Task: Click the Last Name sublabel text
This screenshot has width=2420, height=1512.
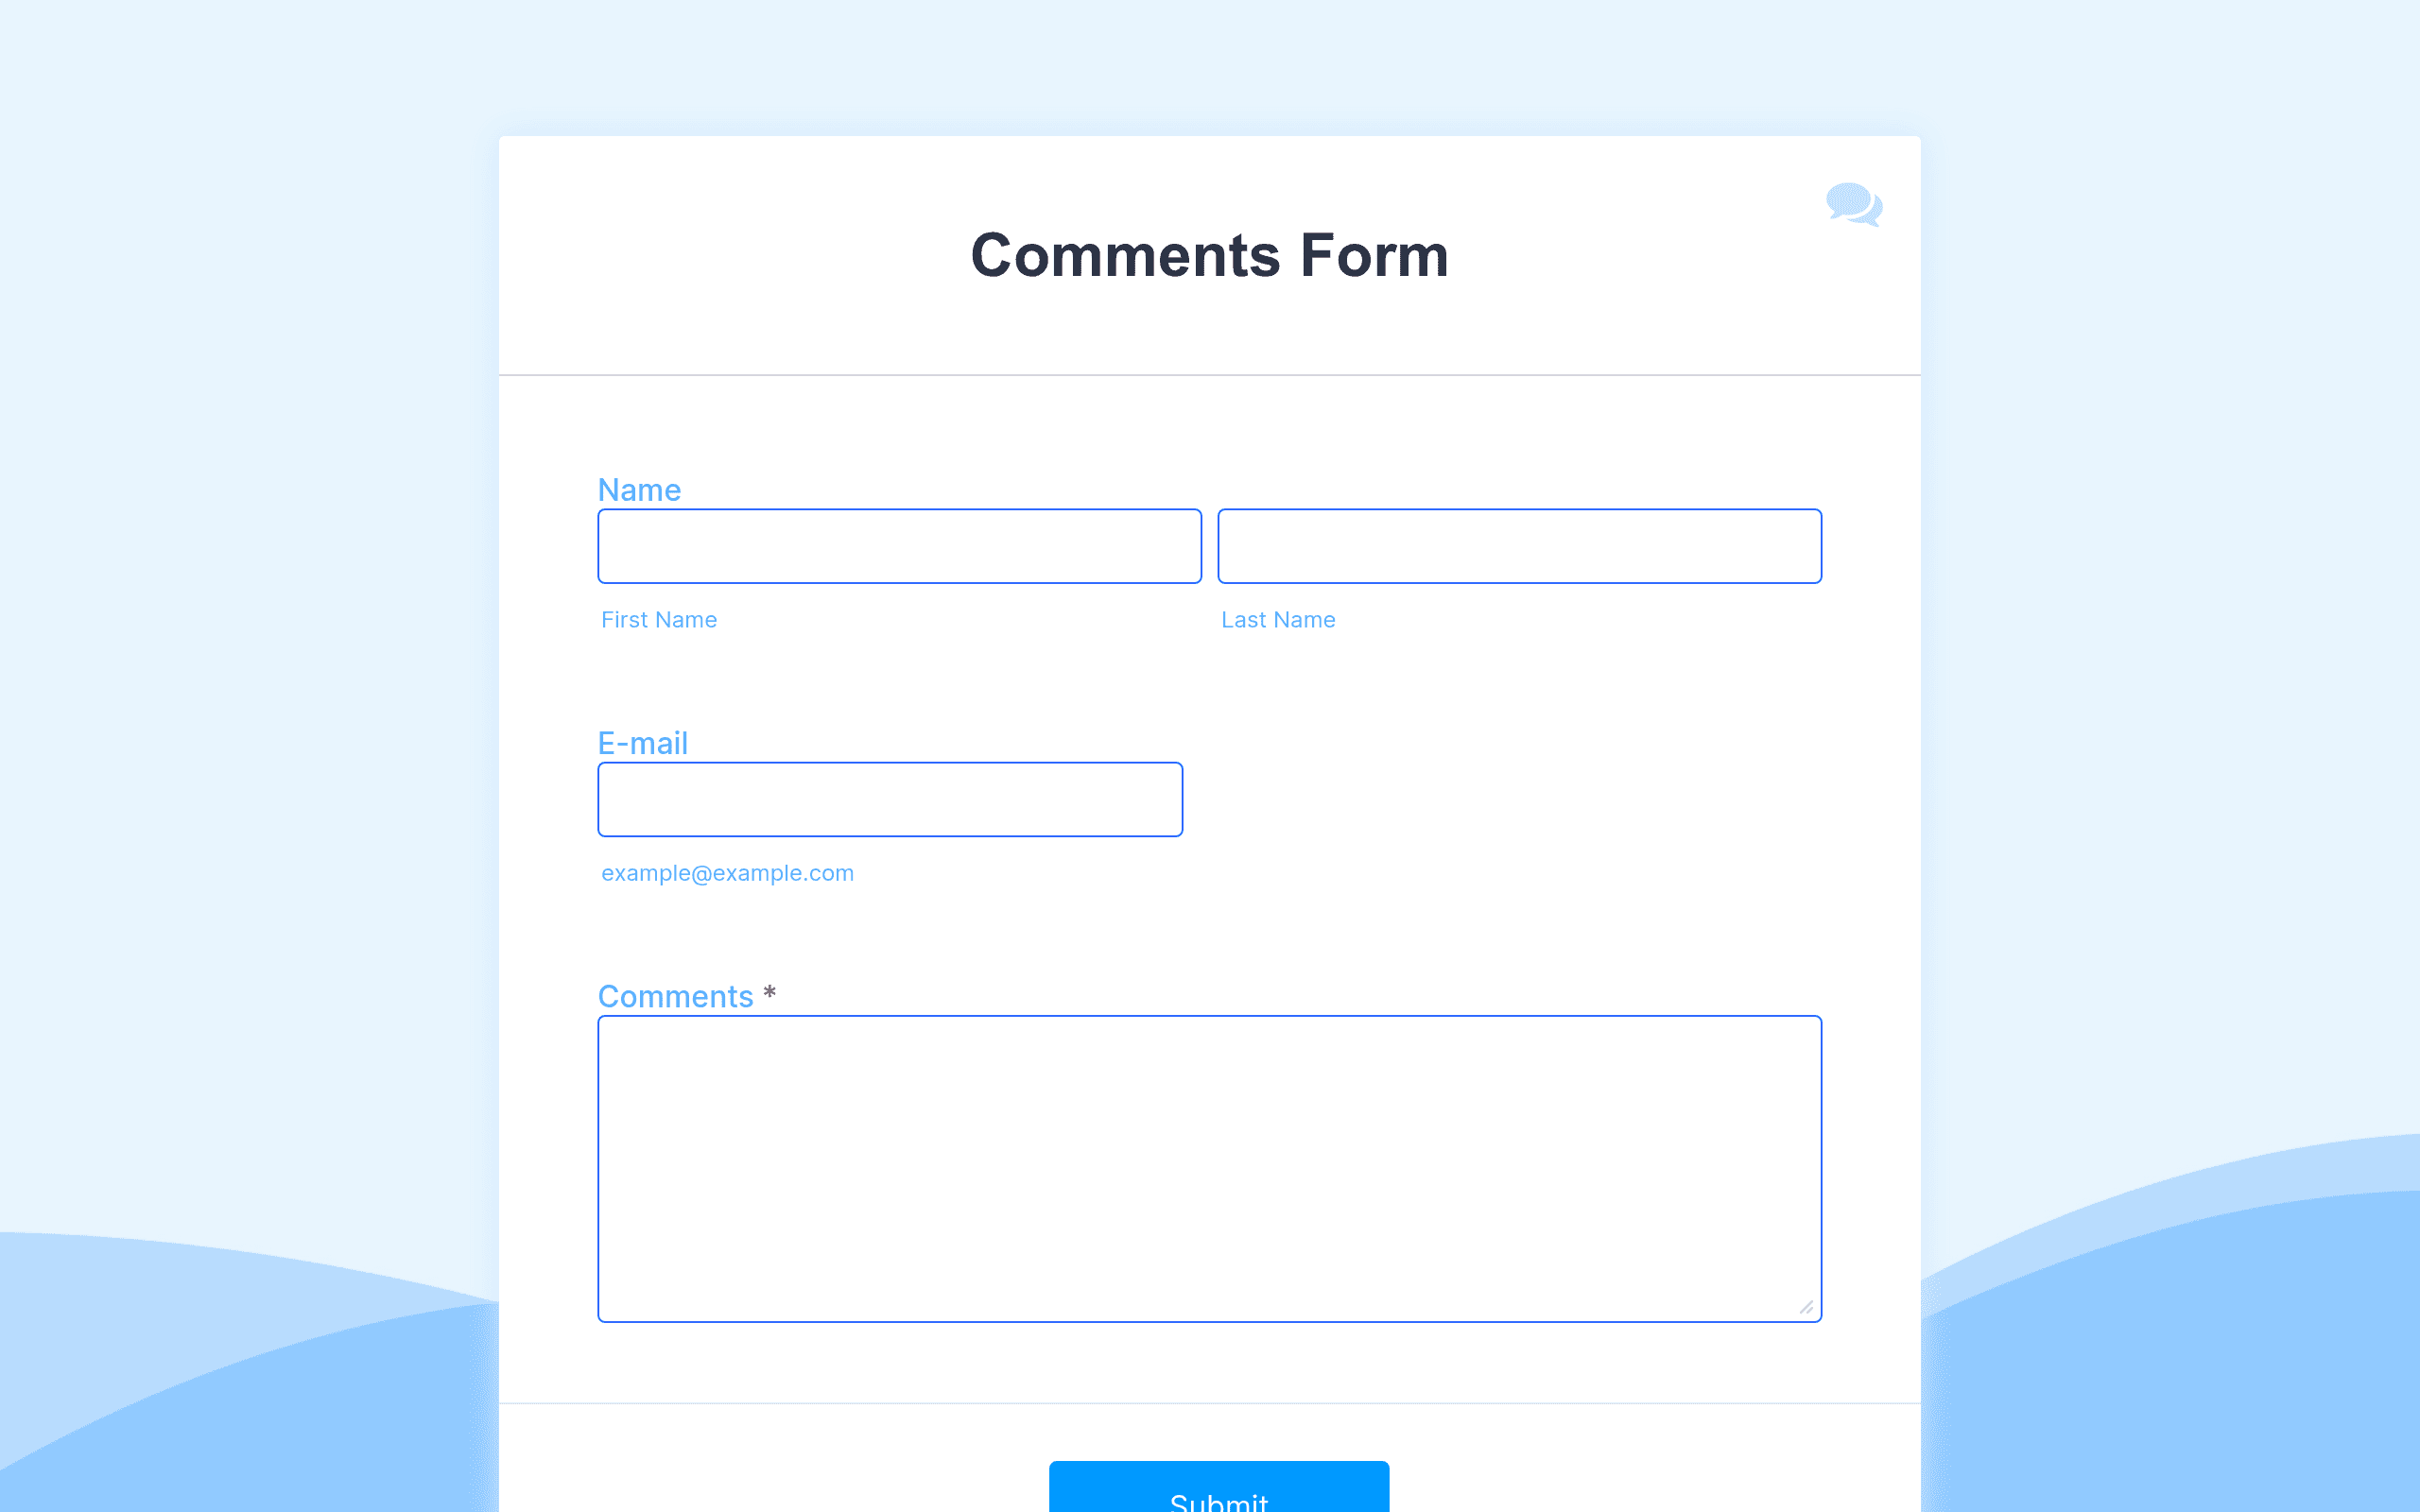Action: tap(1278, 620)
